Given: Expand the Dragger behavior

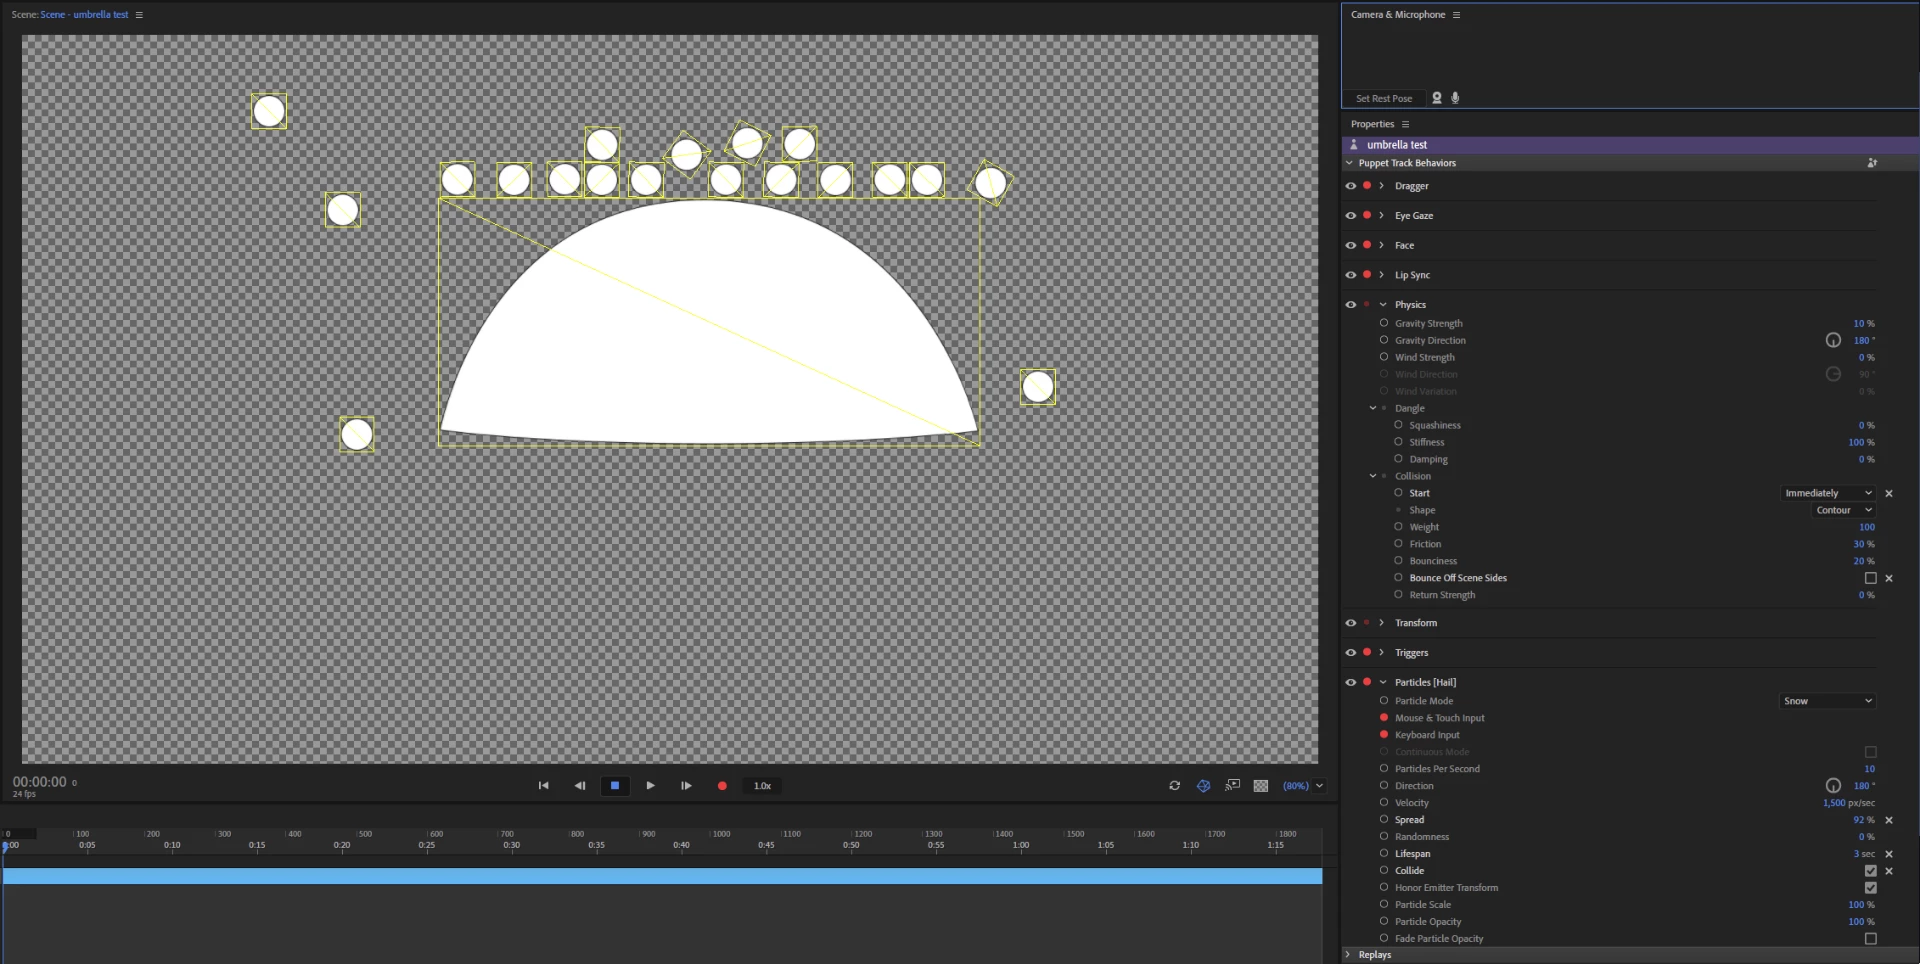Looking at the screenshot, I should coord(1382,186).
